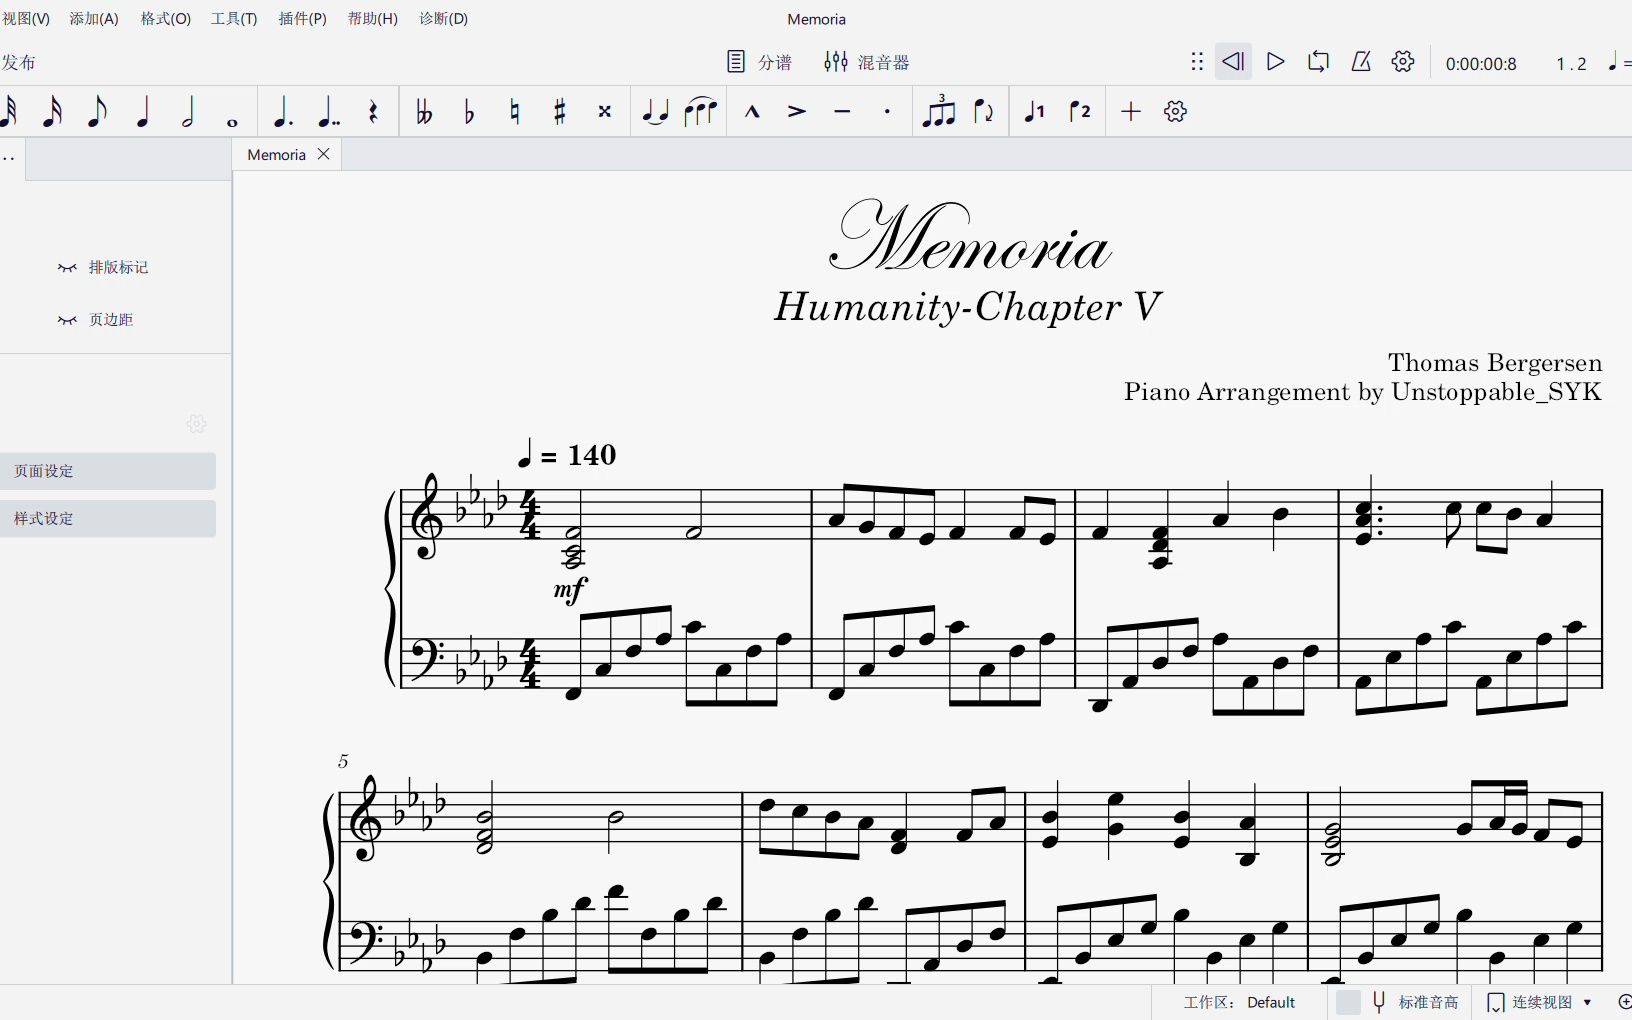Toggle the double augmentation dot

[x=328, y=111]
